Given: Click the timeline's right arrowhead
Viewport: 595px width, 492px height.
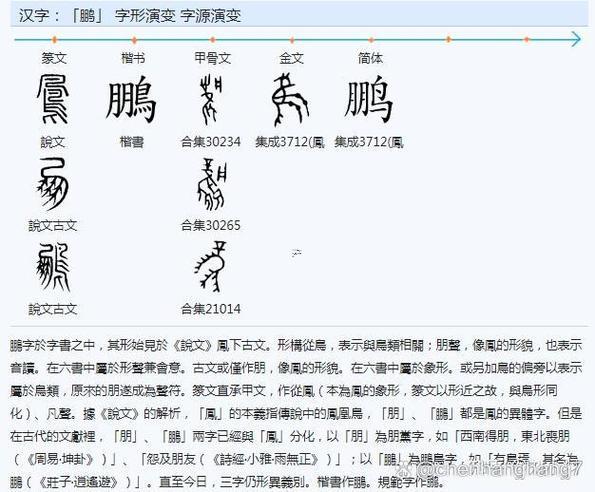Looking at the screenshot, I should click(x=575, y=39).
